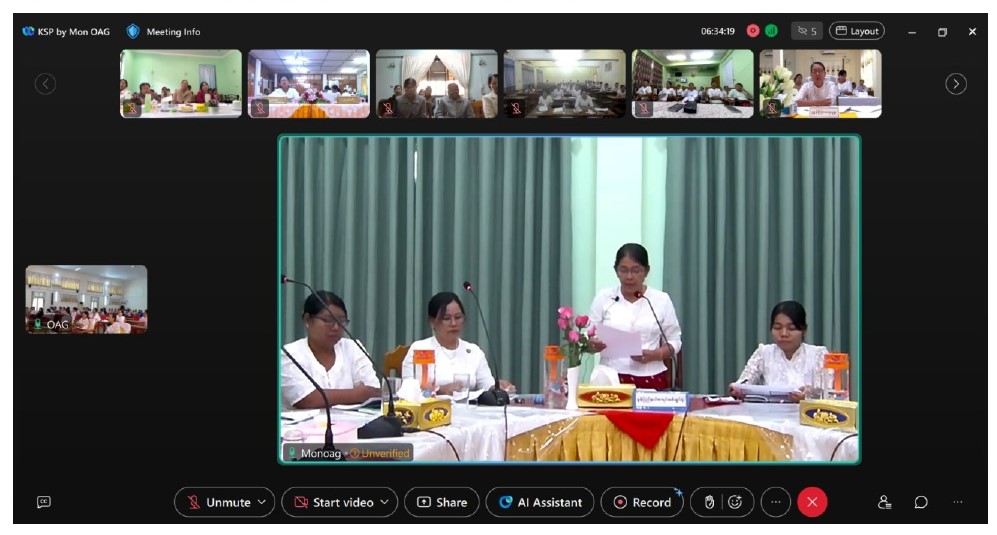Expand video options arrow beside Start video

pos(385,502)
